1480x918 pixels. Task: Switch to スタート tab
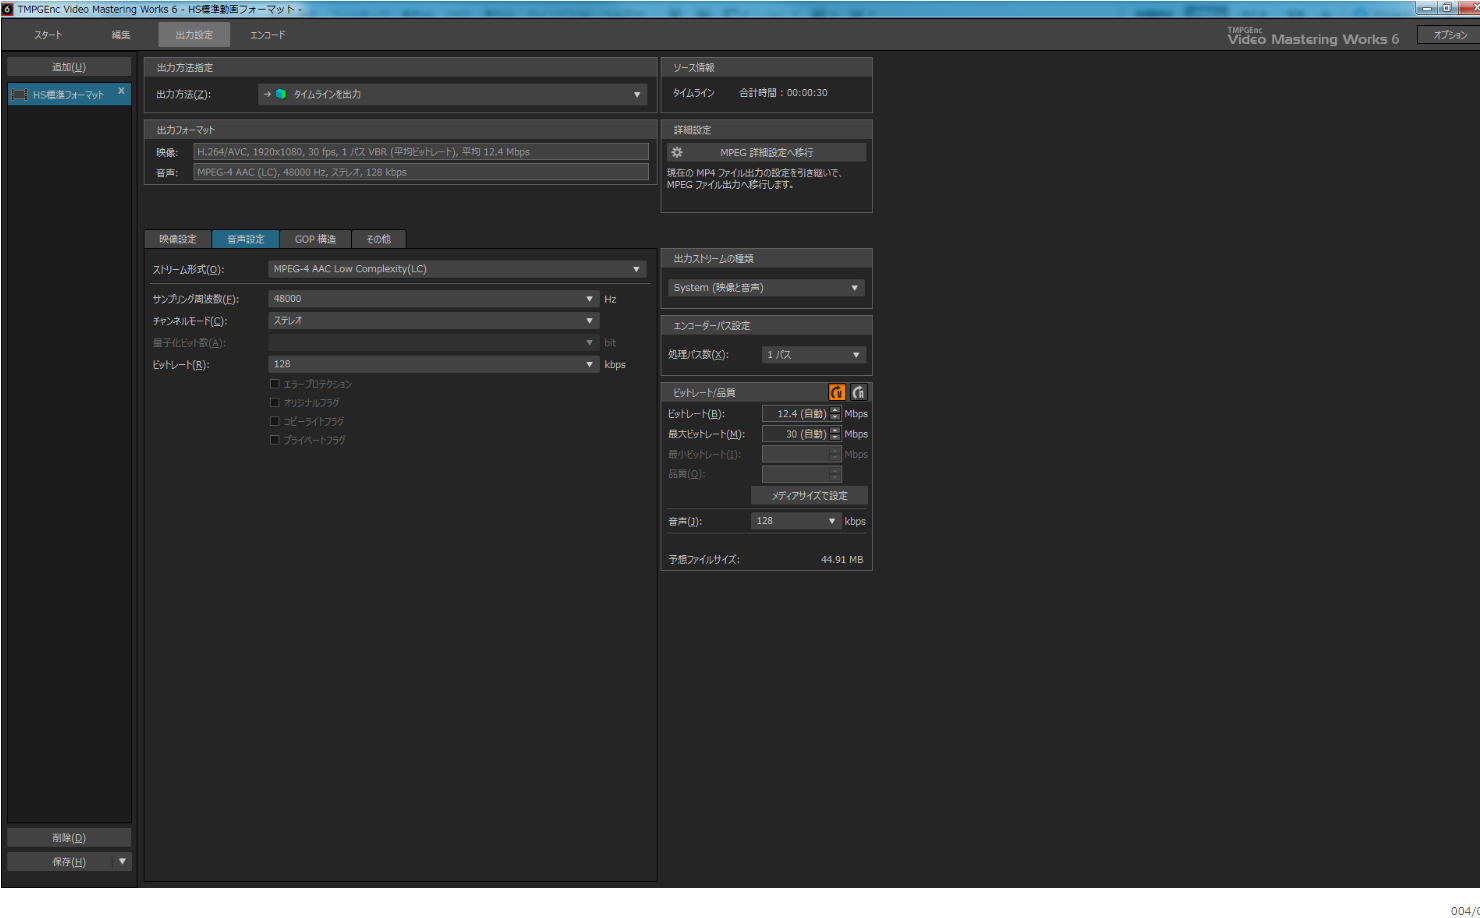48,35
